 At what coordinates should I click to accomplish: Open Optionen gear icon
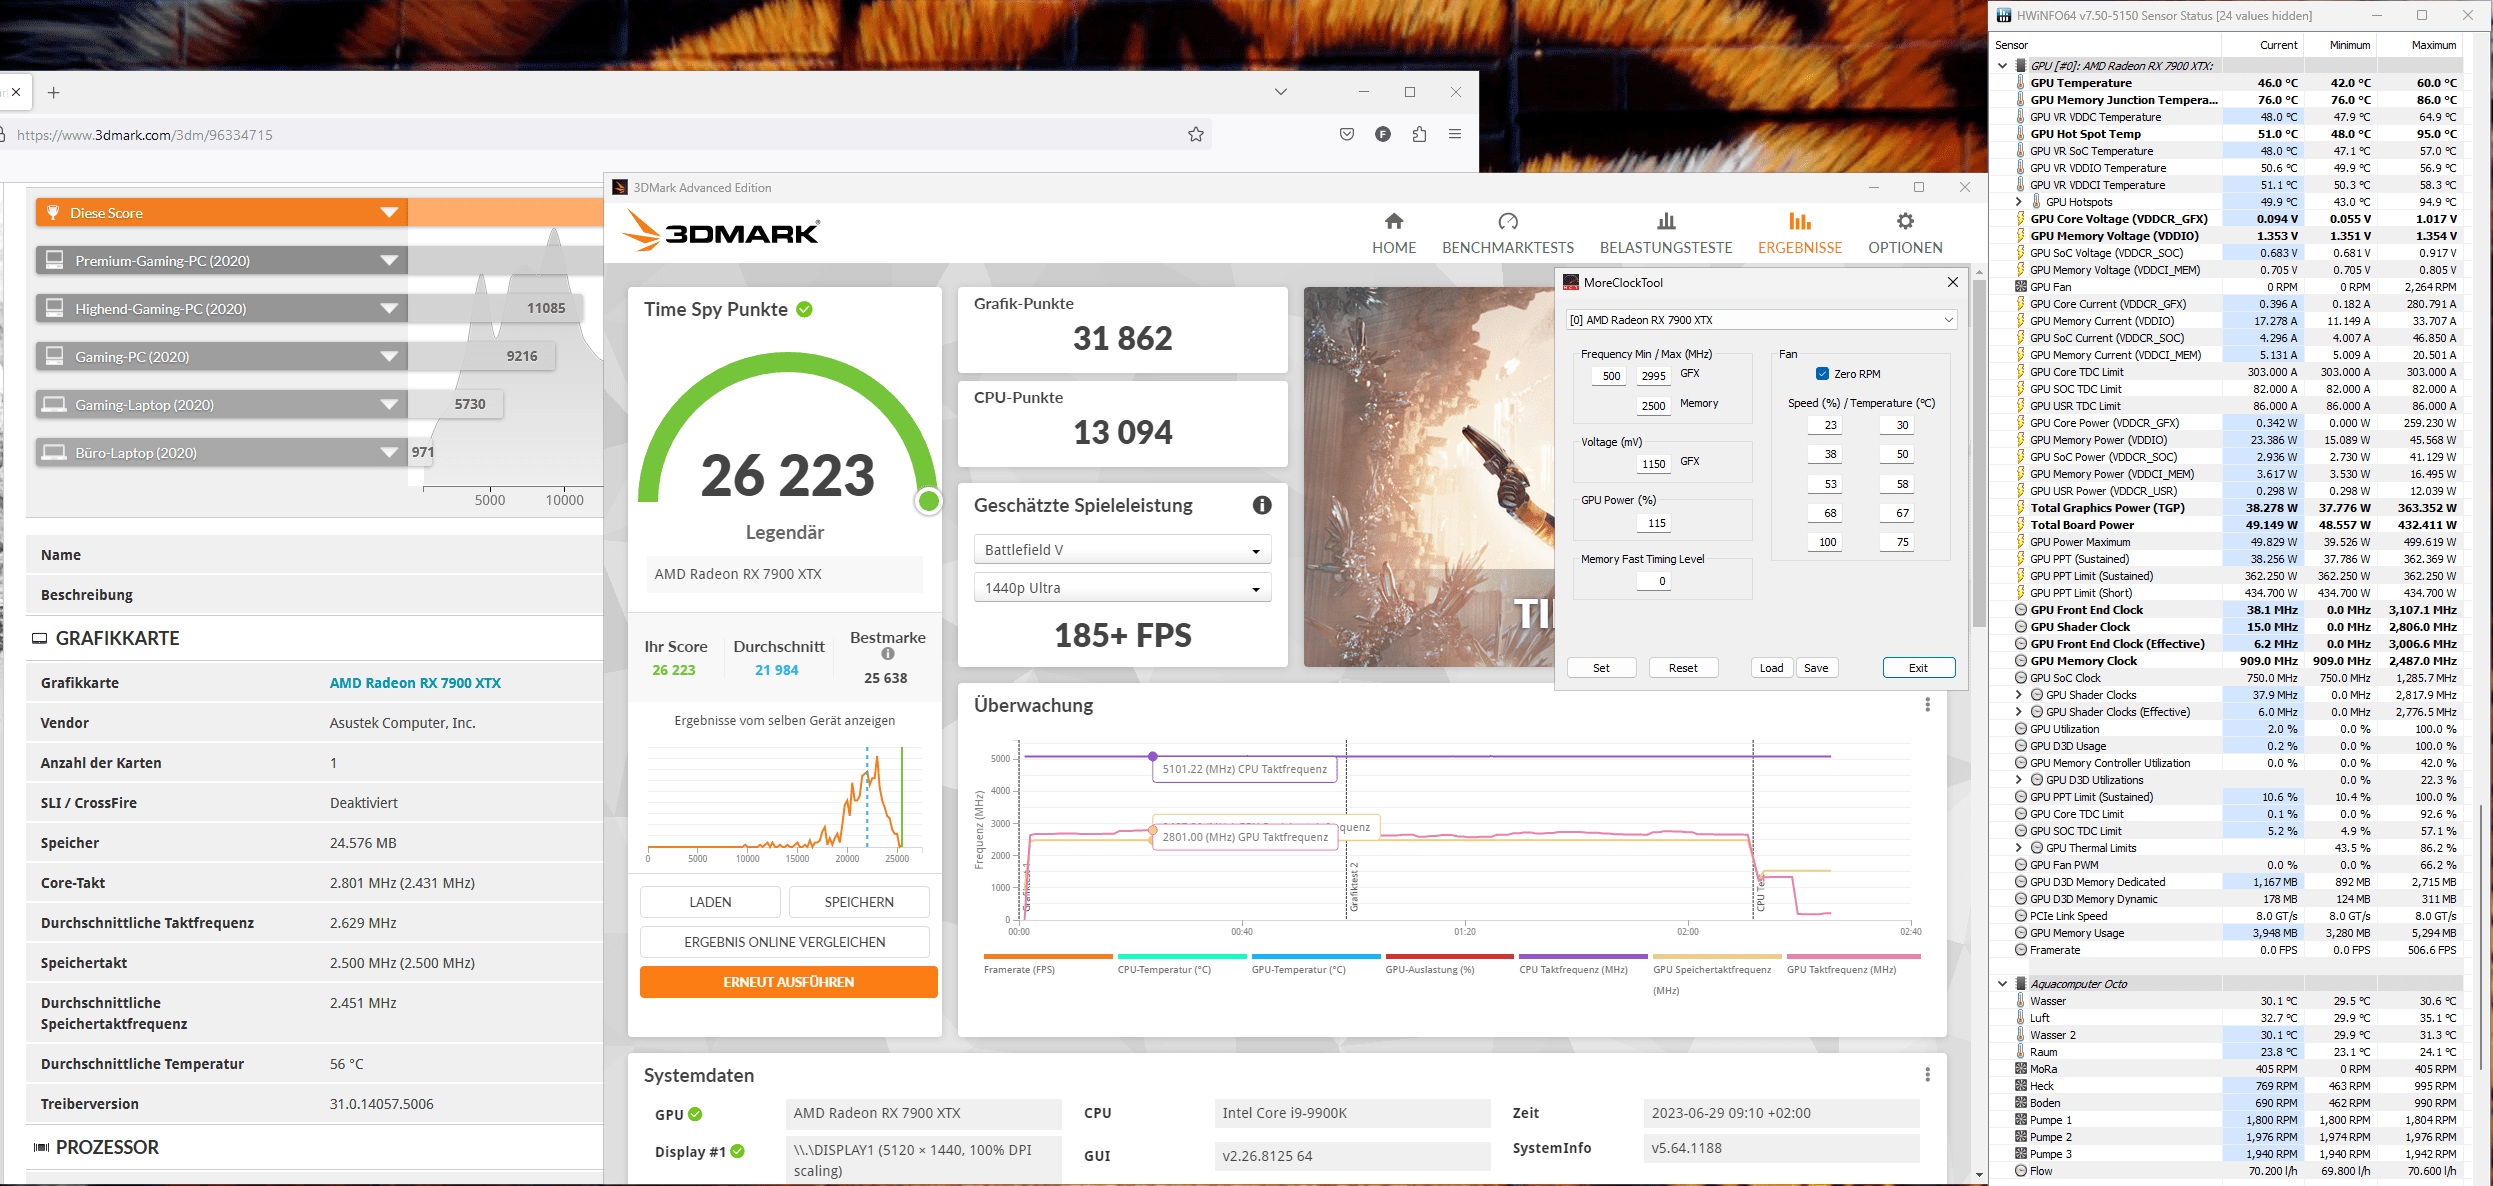tap(1904, 221)
